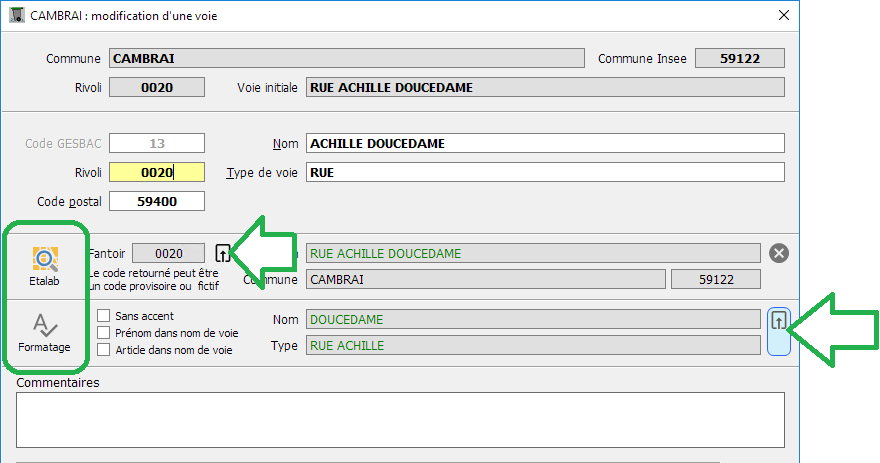This screenshot has width=880, height=463.
Task: Apply formatted name with the right transfer icon
Action: pos(780,321)
